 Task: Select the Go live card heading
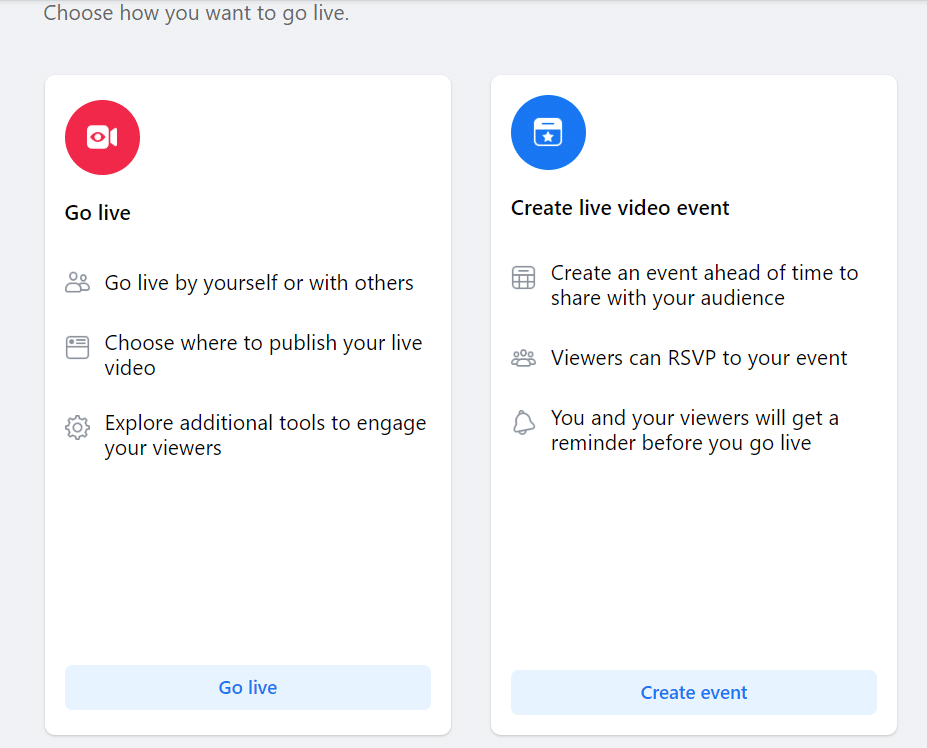98,213
